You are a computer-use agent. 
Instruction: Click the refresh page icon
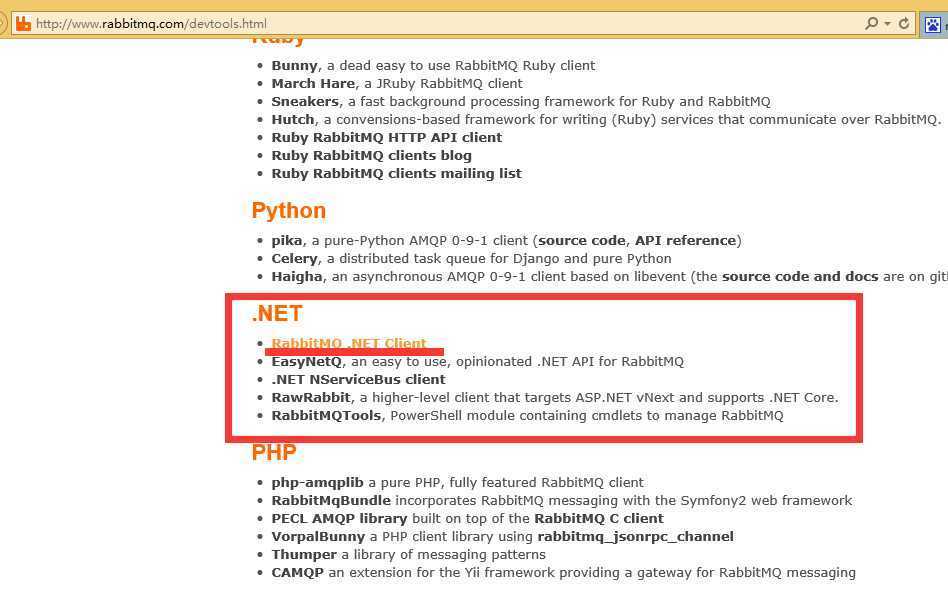(x=904, y=24)
